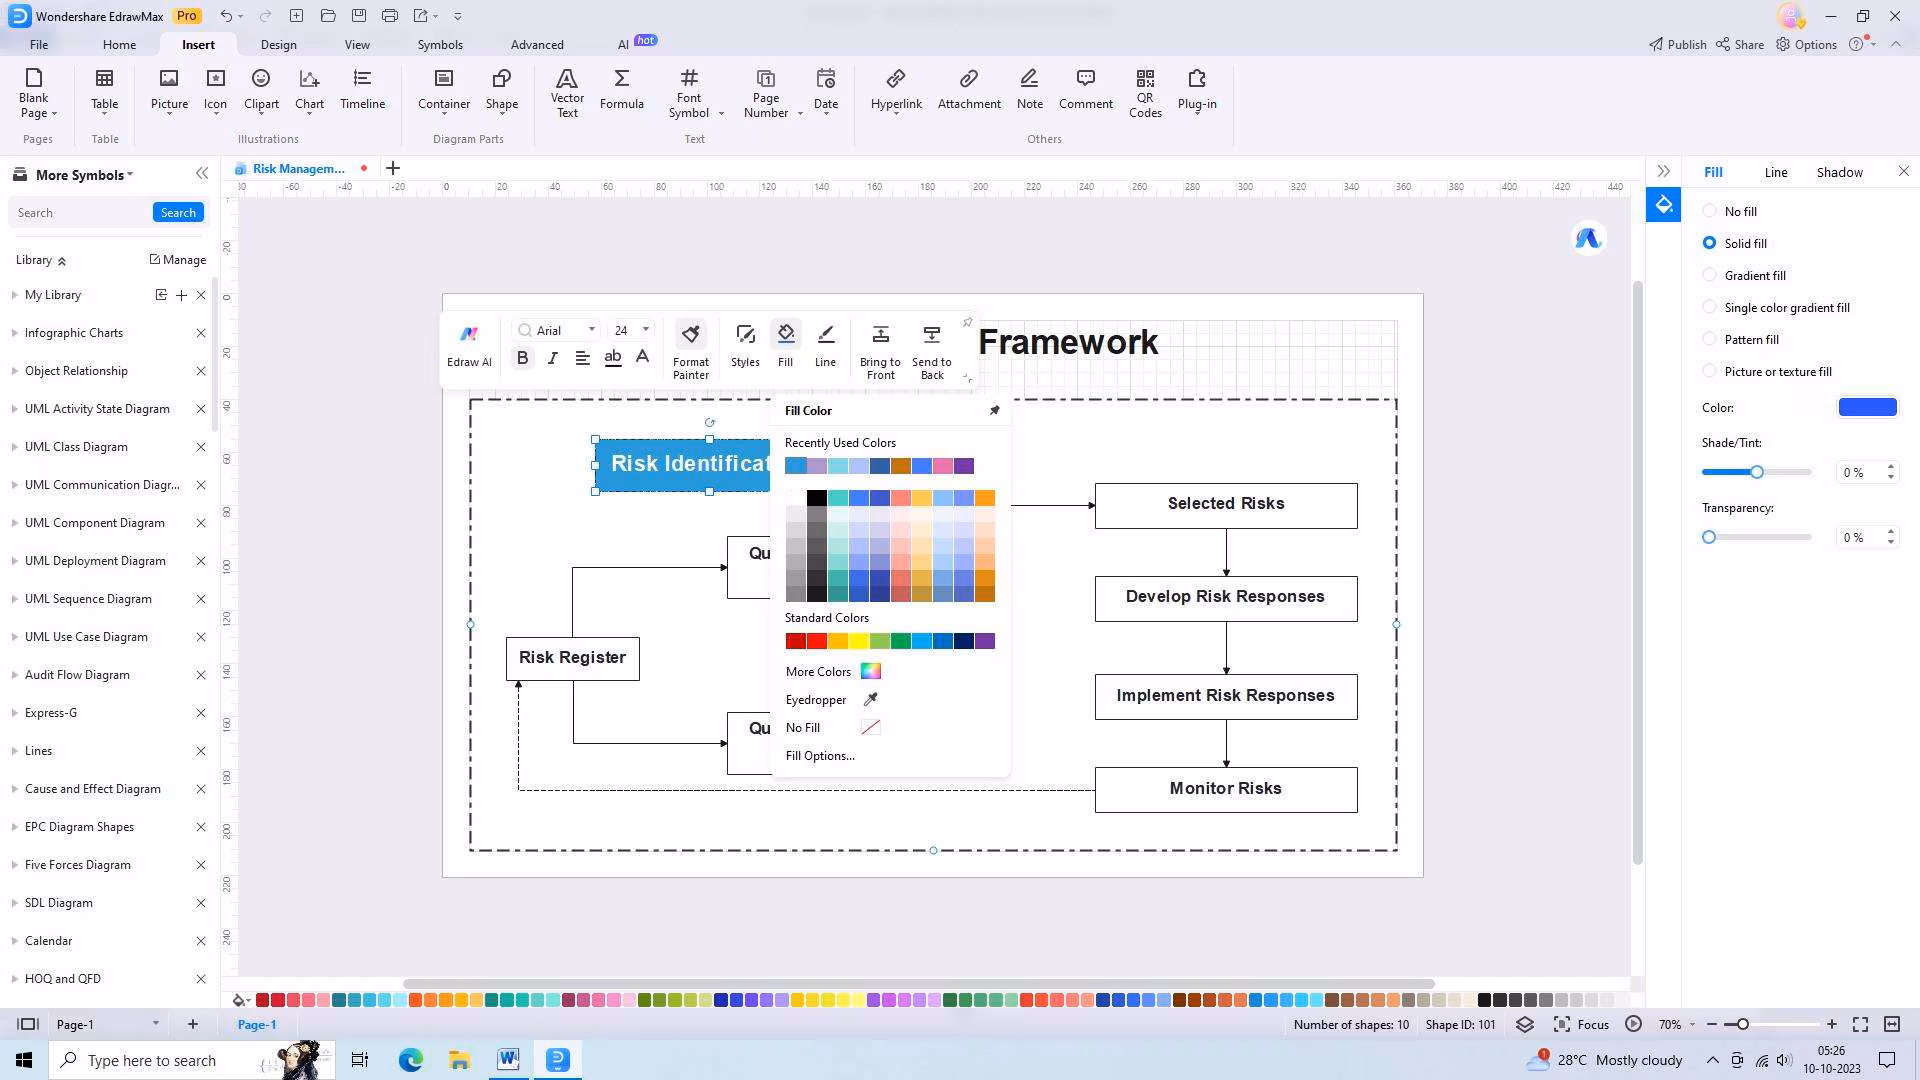The image size is (1920, 1080).
Task: Pin the Fill Color popup
Action: [x=994, y=410]
